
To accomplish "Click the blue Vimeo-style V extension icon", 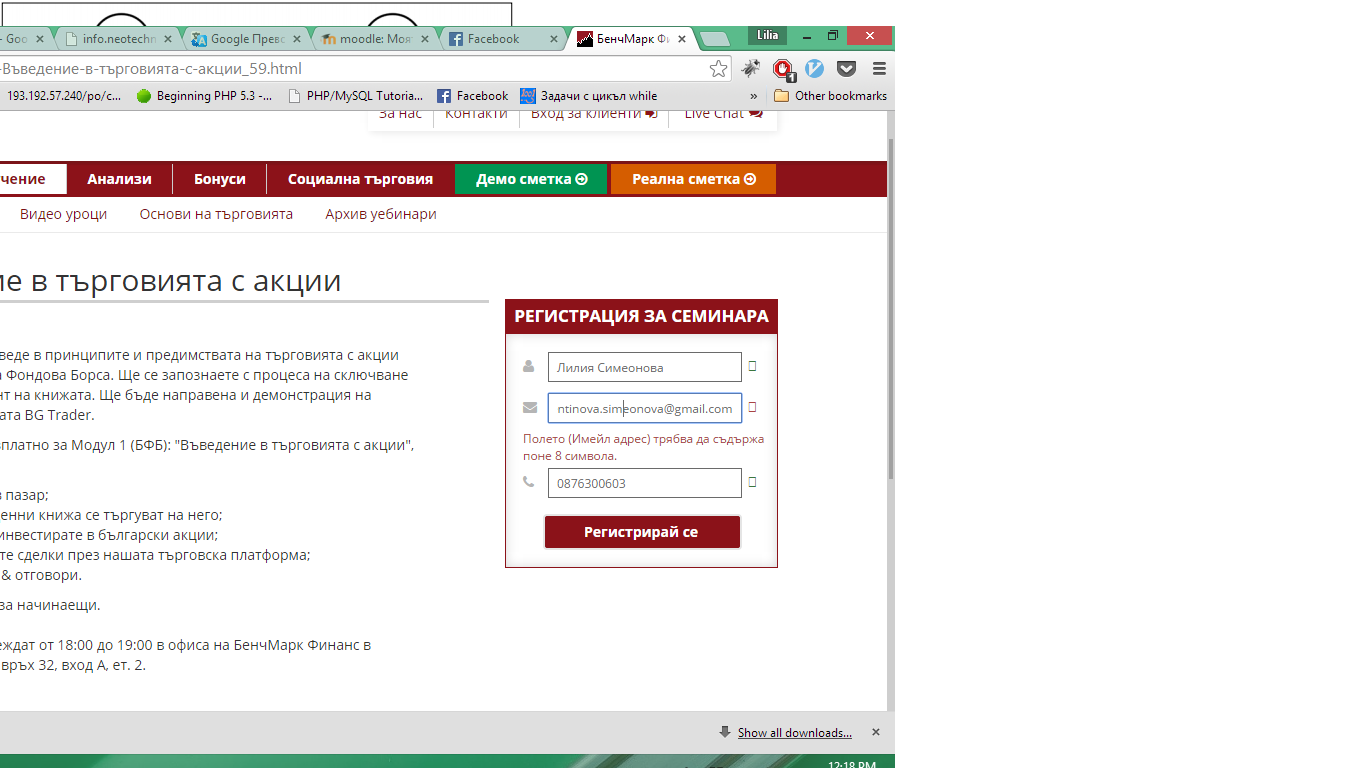I will (815, 69).
